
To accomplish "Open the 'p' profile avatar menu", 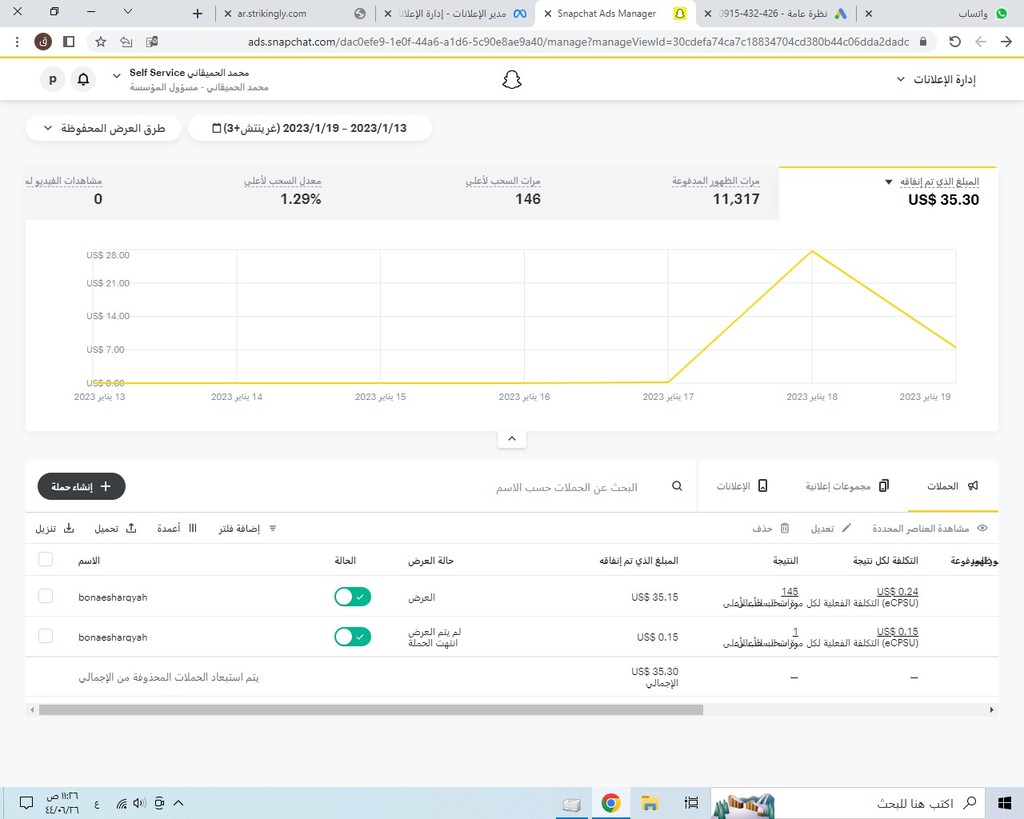I will click(53, 80).
